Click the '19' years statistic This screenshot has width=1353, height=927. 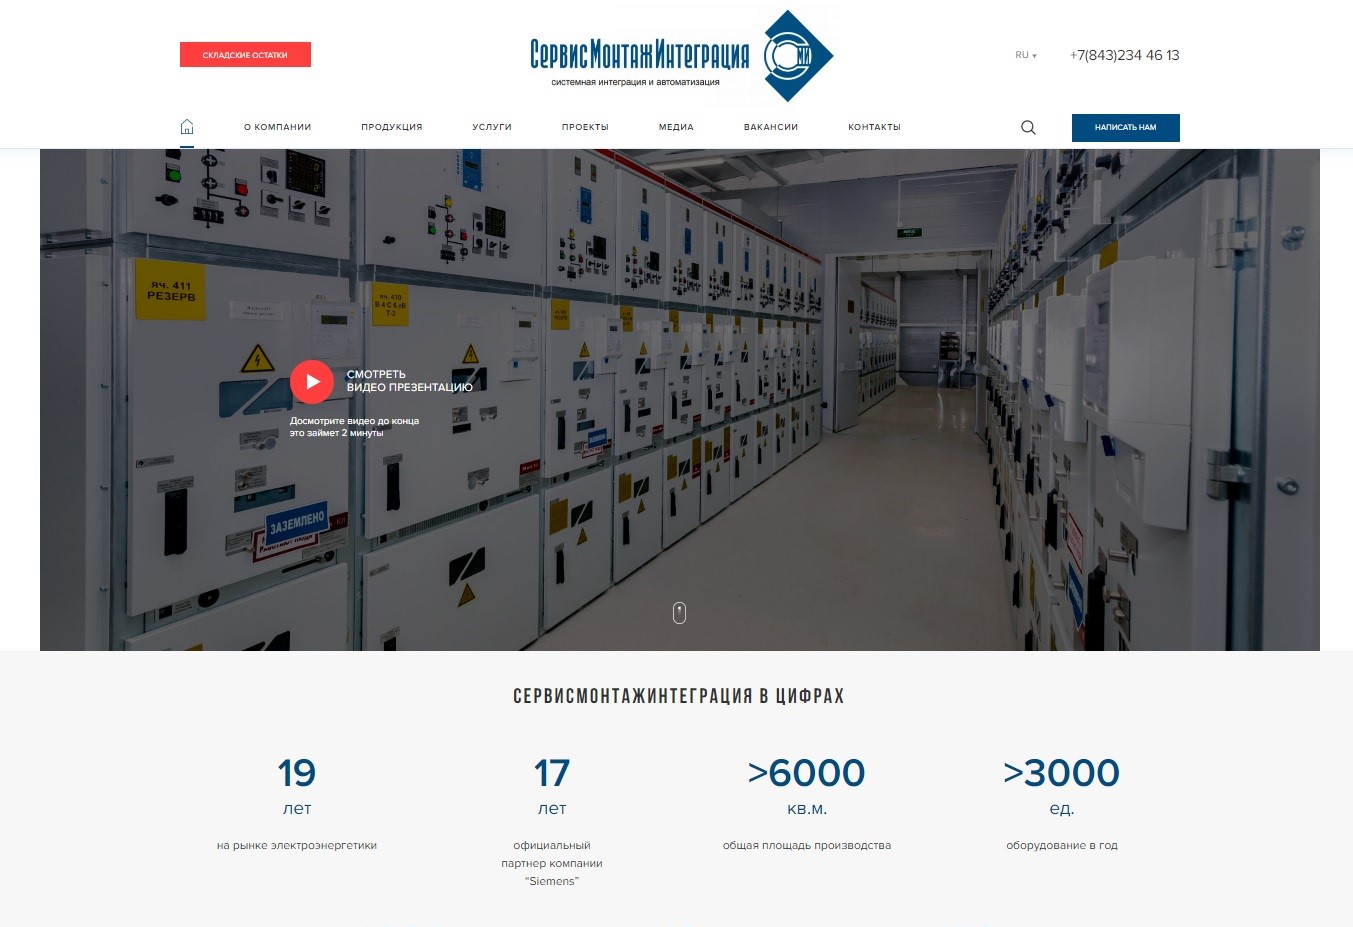[297, 773]
